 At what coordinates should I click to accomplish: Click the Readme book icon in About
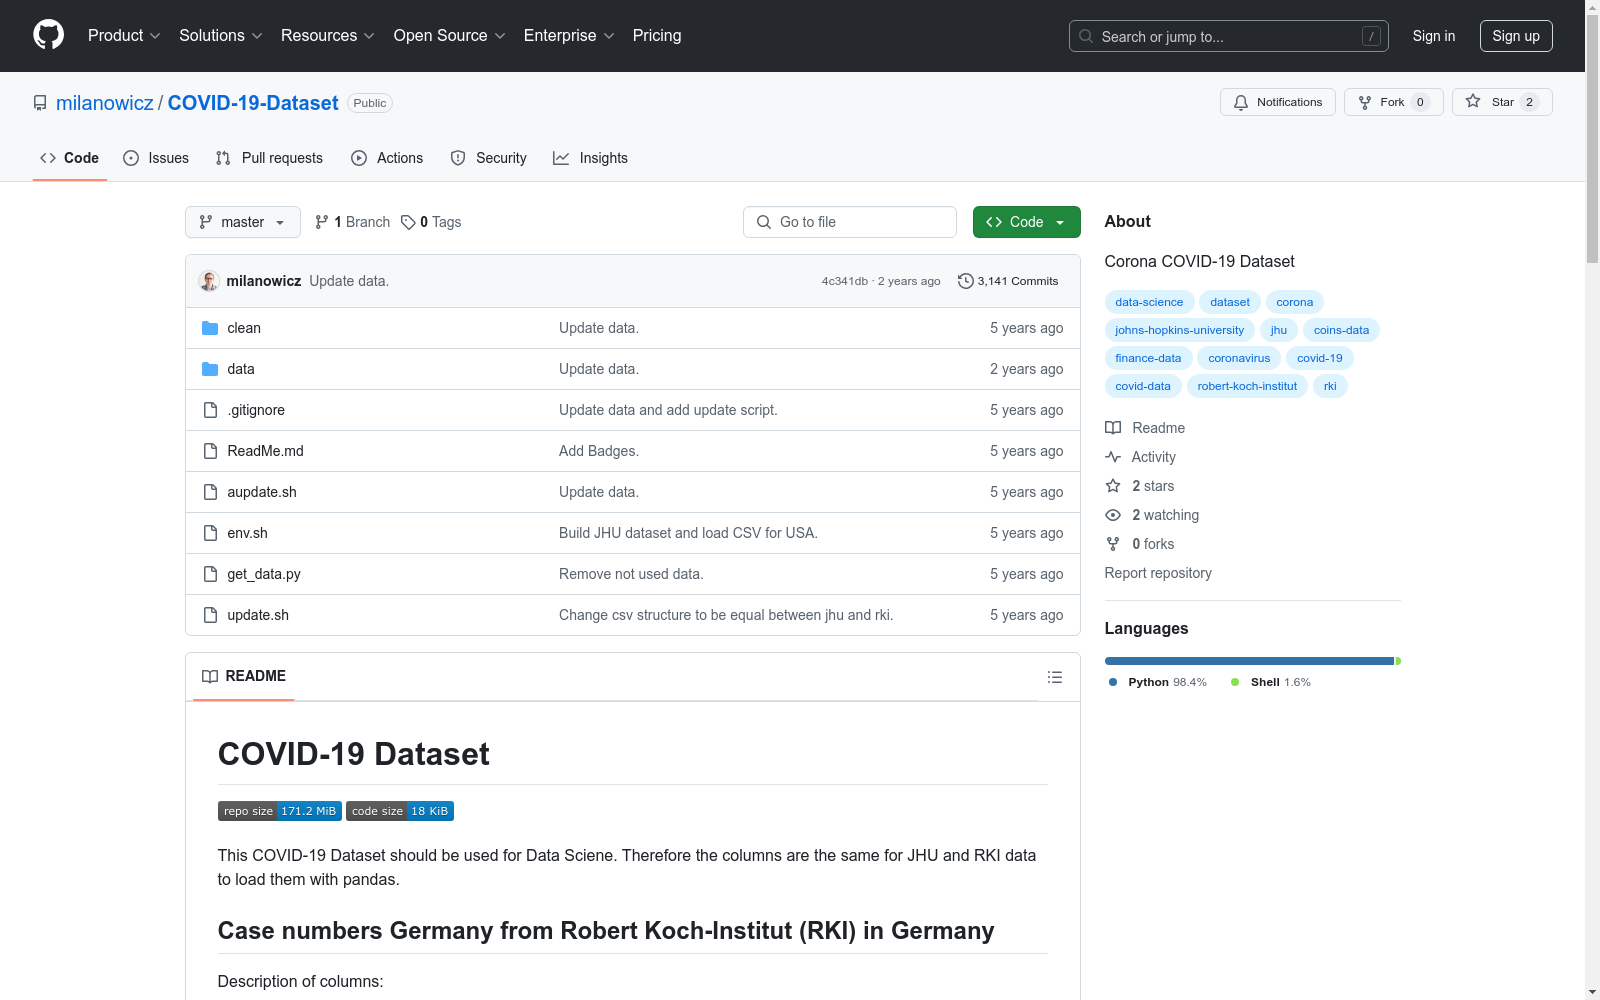[x=1113, y=428]
